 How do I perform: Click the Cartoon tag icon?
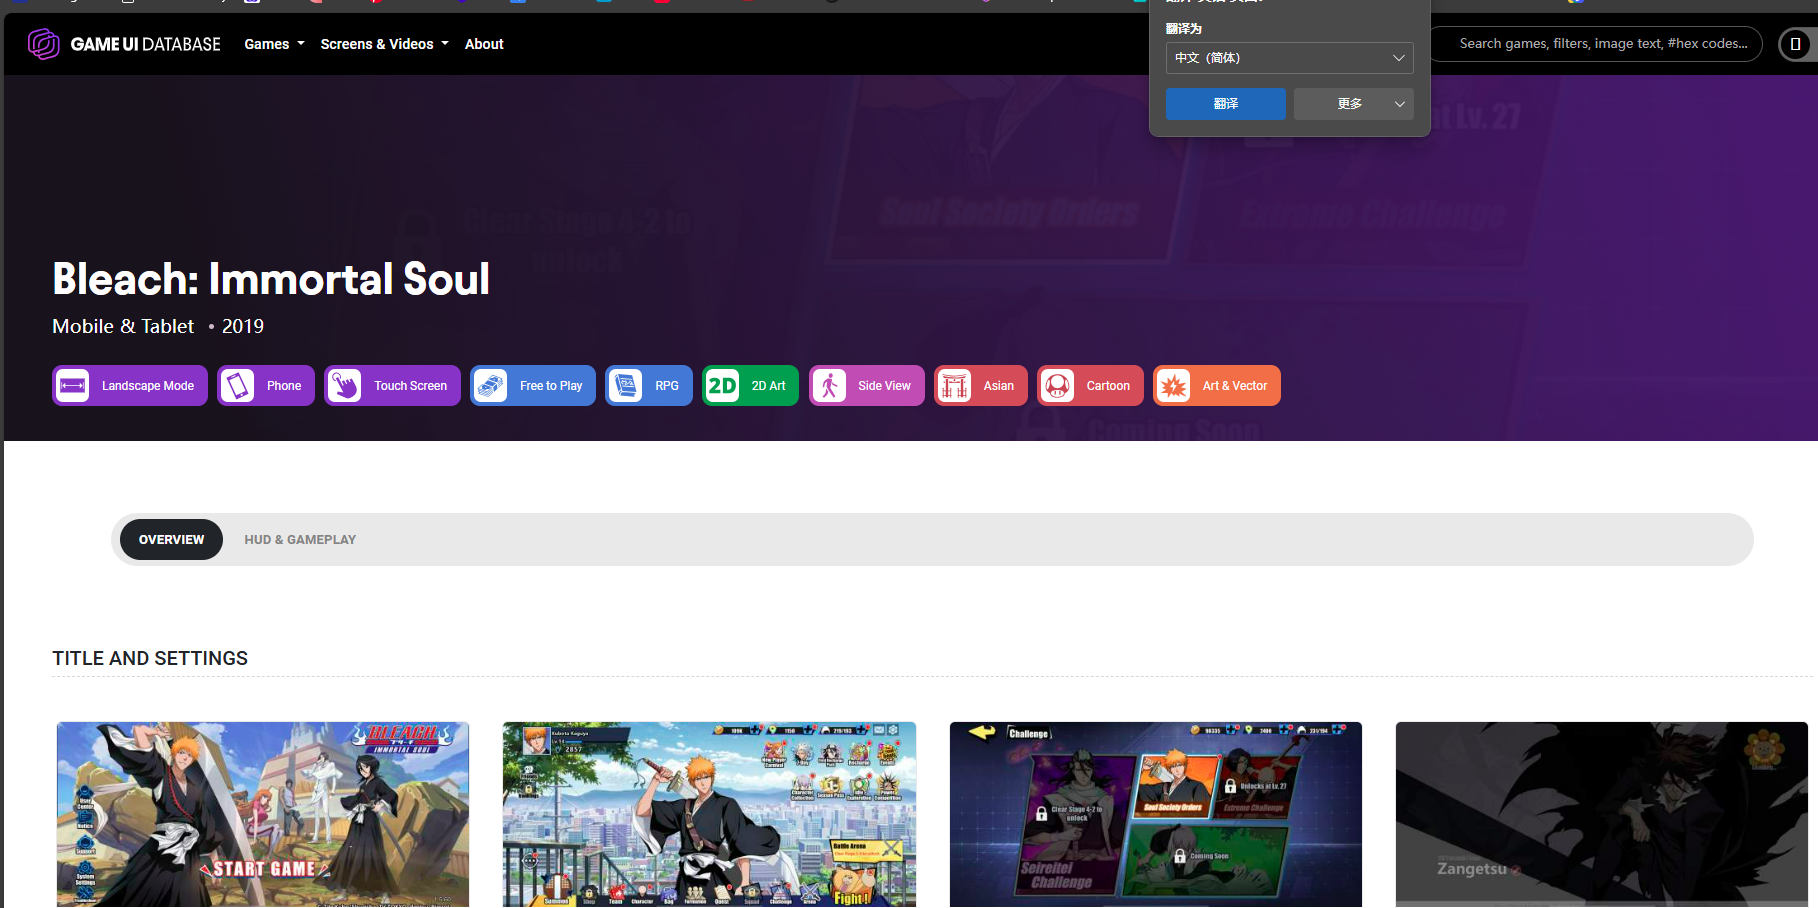(x=1058, y=386)
